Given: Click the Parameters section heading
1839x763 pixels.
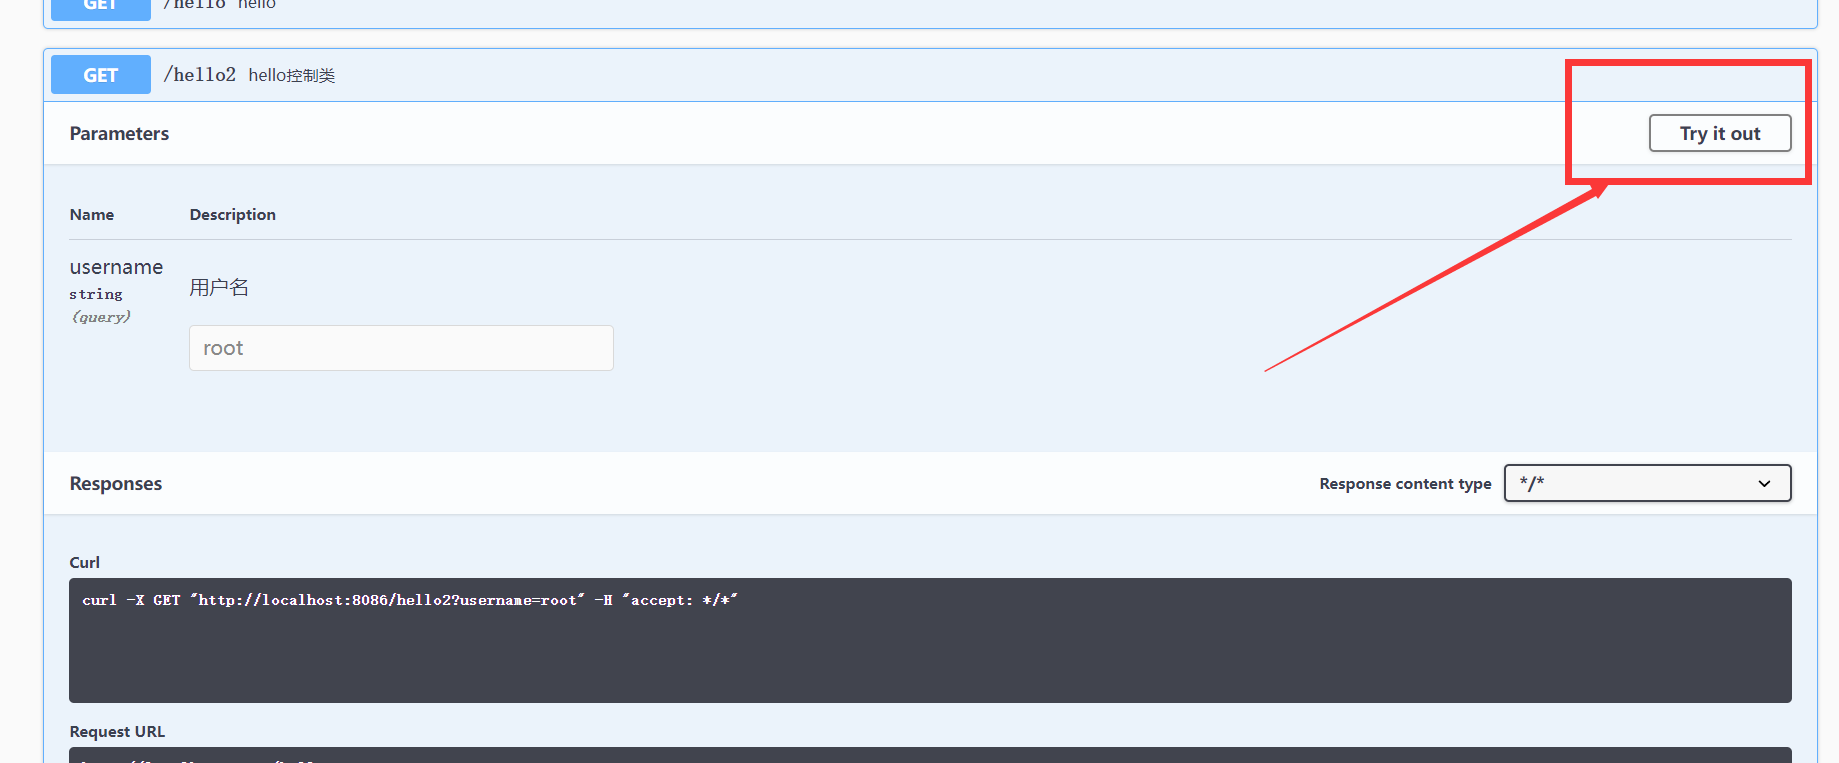Looking at the screenshot, I should (x=119, y=134).
